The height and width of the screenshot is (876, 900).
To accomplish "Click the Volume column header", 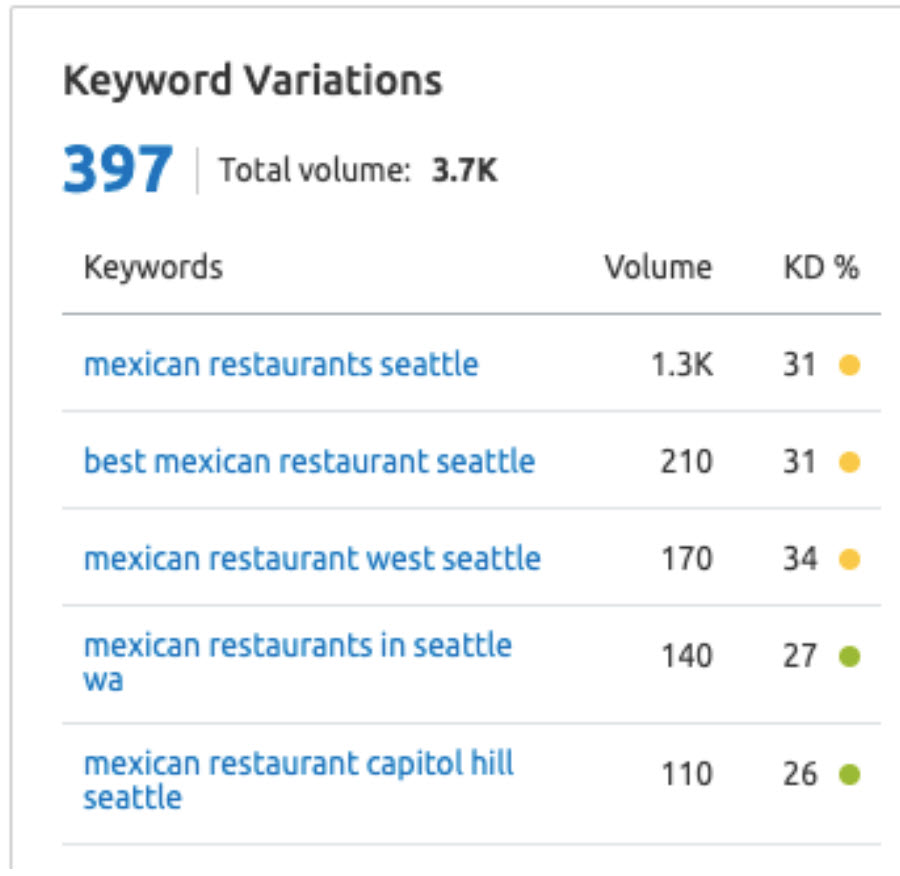I will click(658, 268).
